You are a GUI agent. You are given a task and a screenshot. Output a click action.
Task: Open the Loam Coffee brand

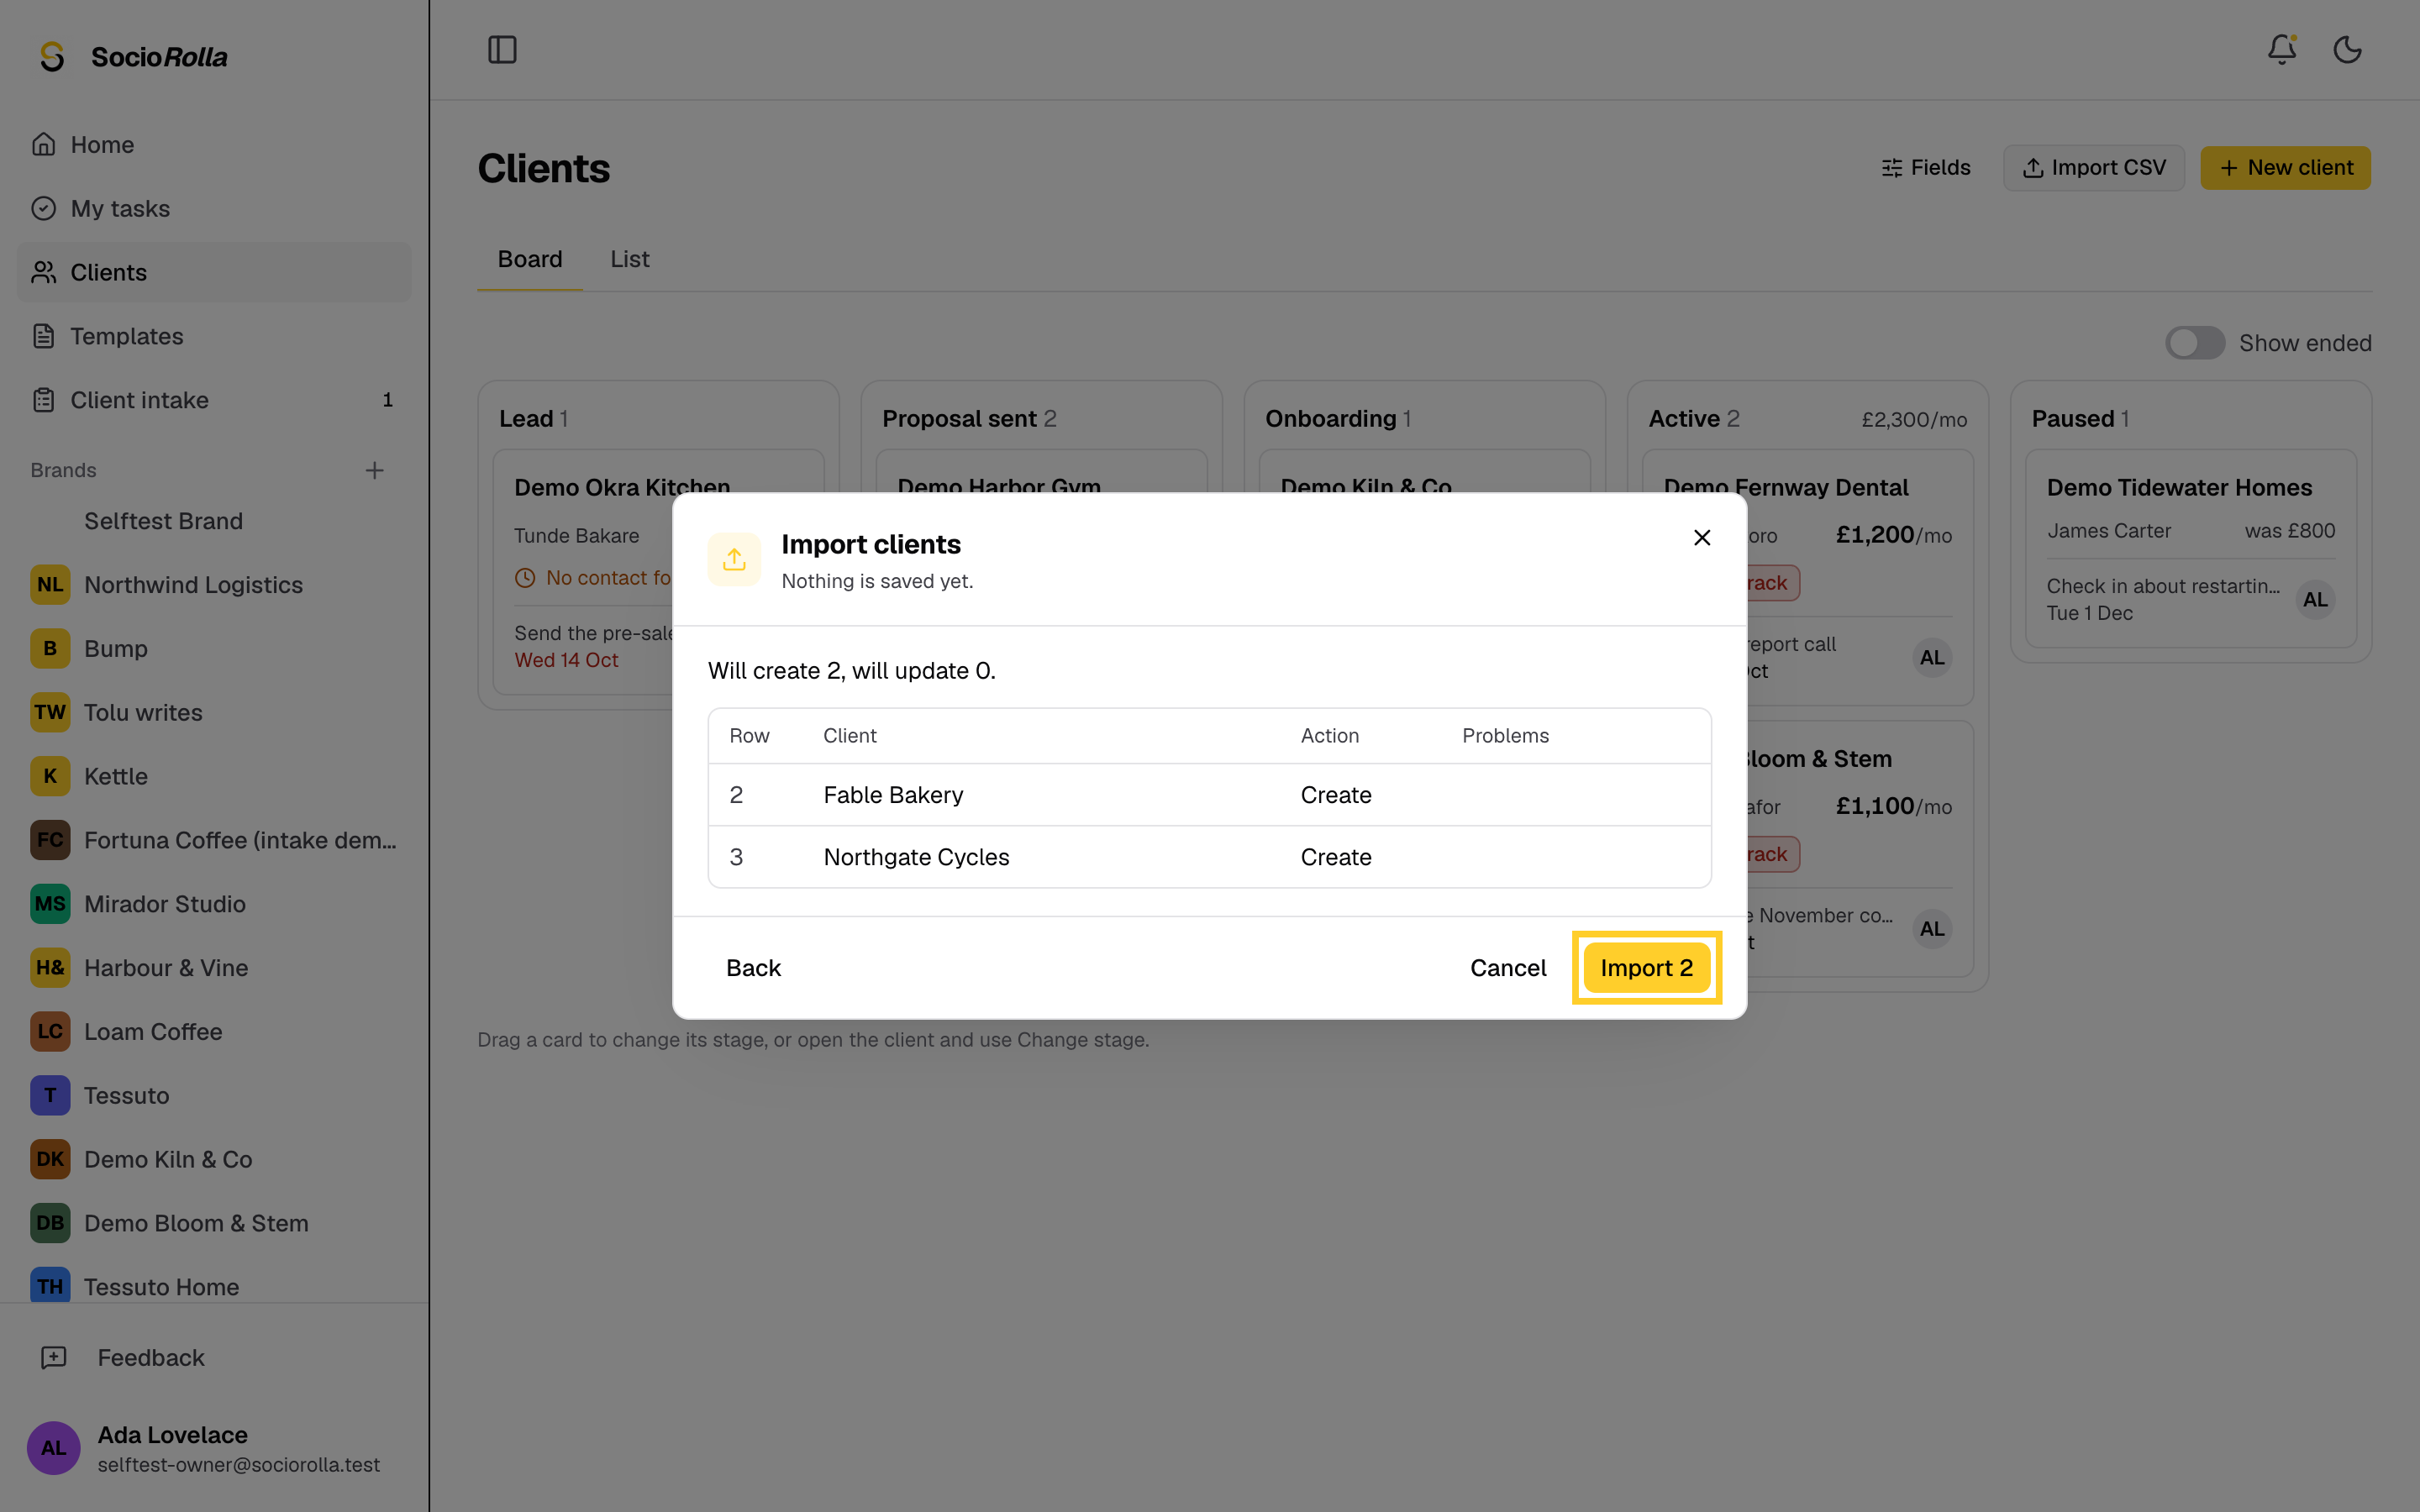coord(214,1031)
